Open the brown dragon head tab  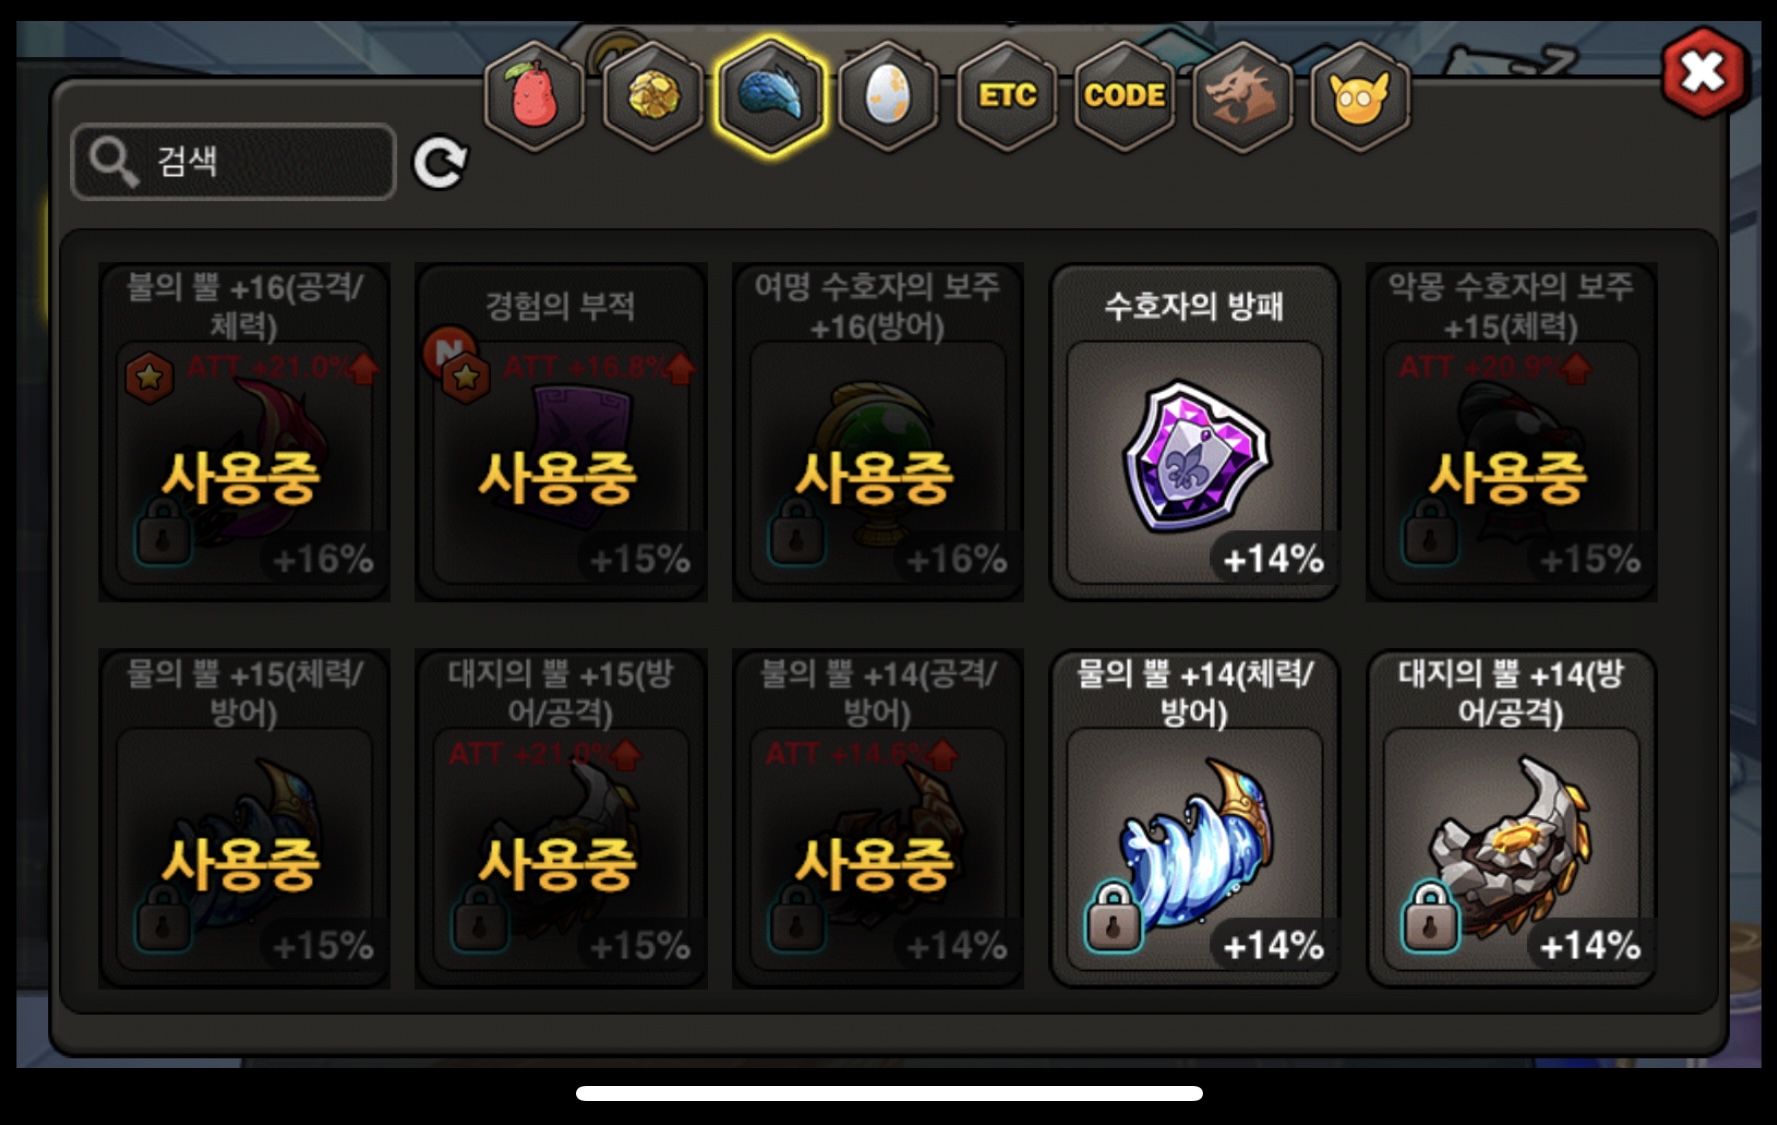tap(1242, 96)
